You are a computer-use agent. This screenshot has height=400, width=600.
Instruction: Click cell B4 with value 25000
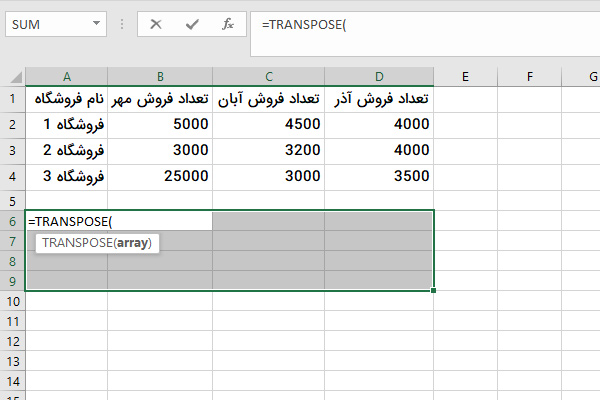click(160, 178)
